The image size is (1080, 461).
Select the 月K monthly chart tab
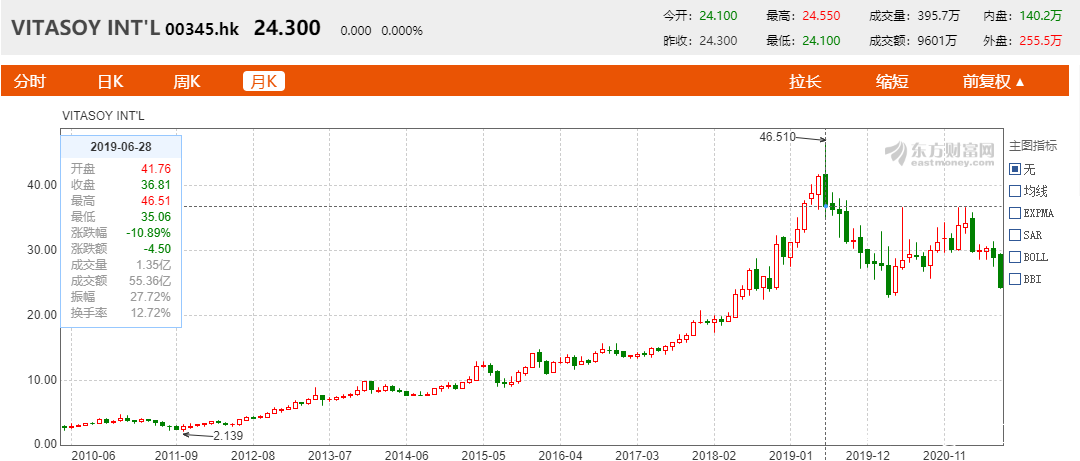[x=264, y=82]
